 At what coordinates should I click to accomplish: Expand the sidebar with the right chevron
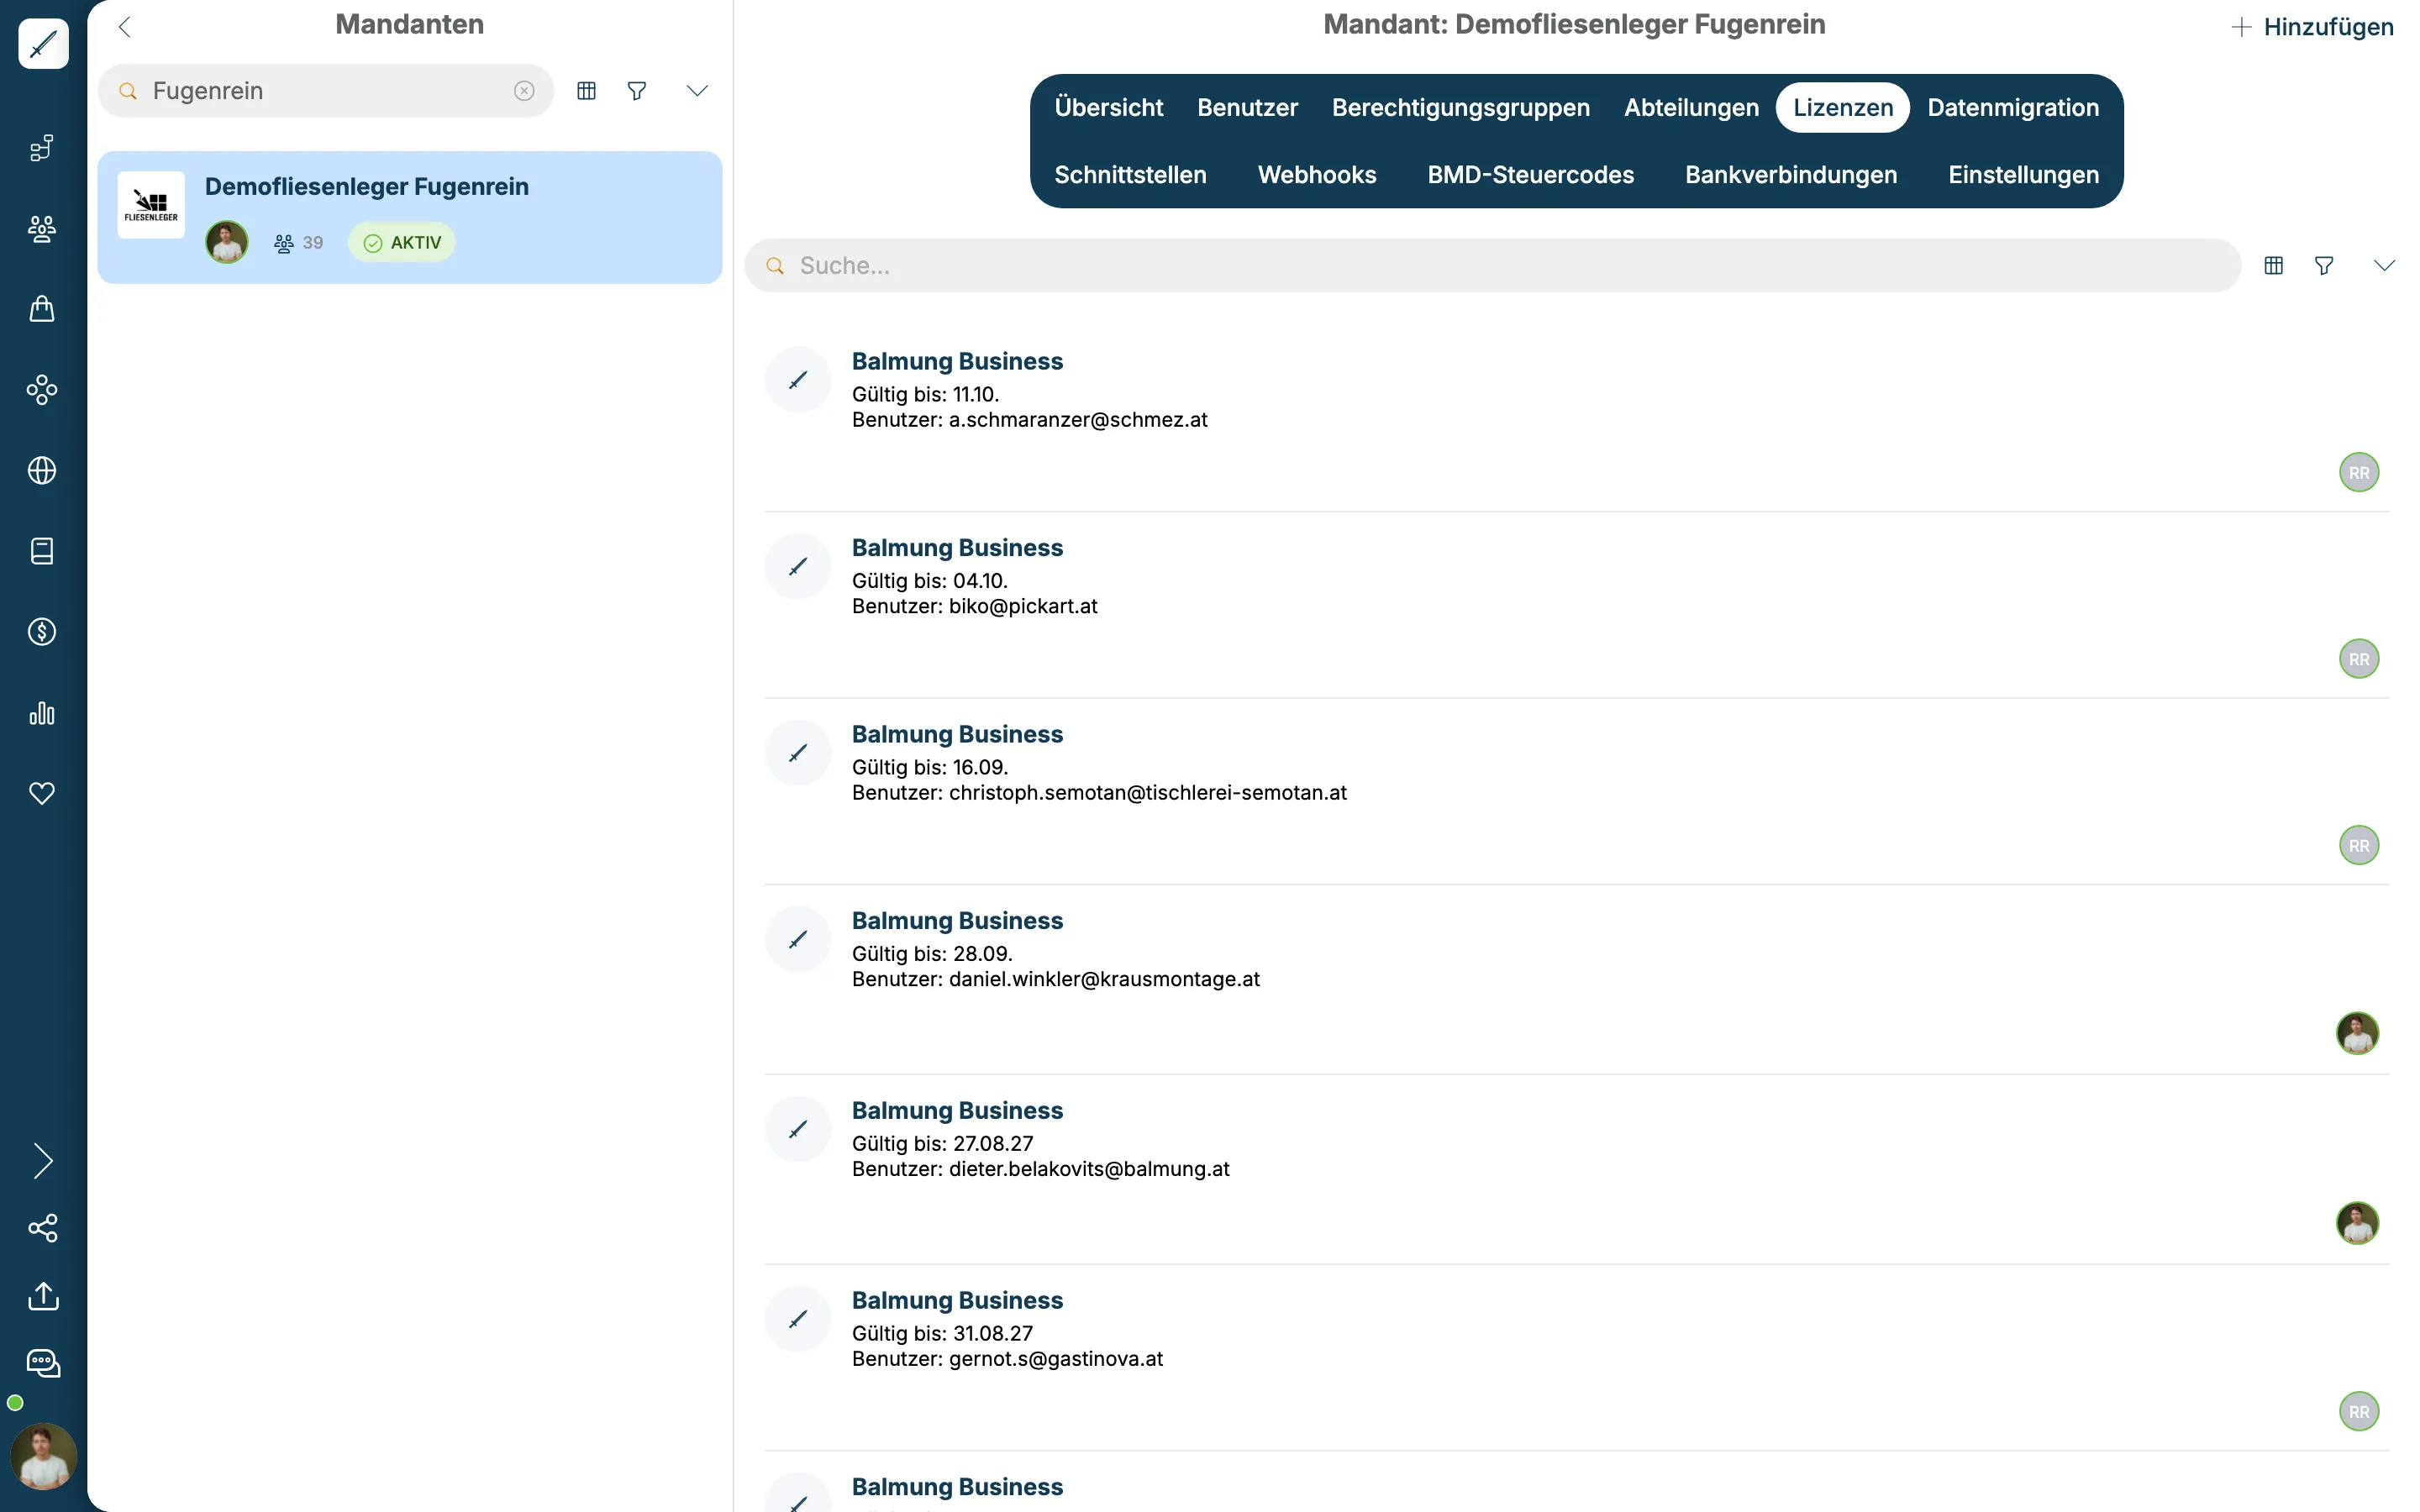[42, 1161]
